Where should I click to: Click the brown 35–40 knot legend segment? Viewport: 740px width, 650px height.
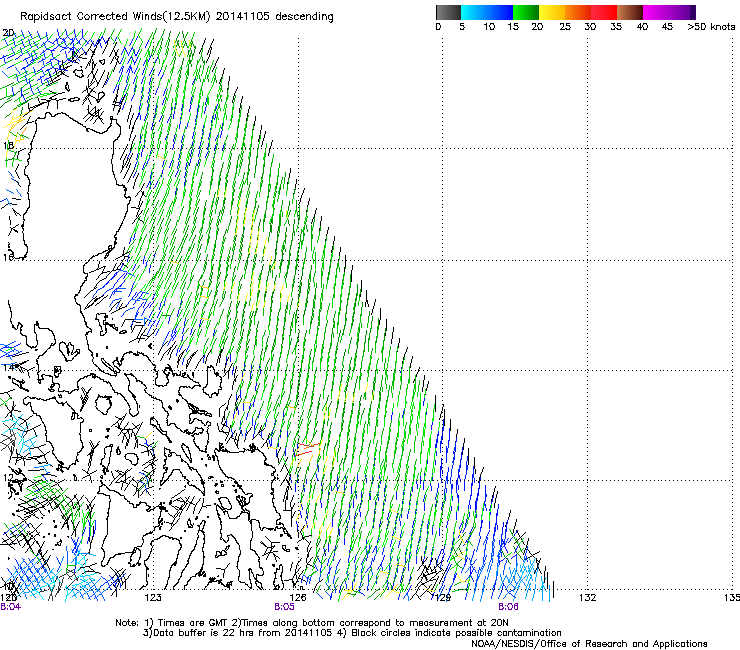630,12
